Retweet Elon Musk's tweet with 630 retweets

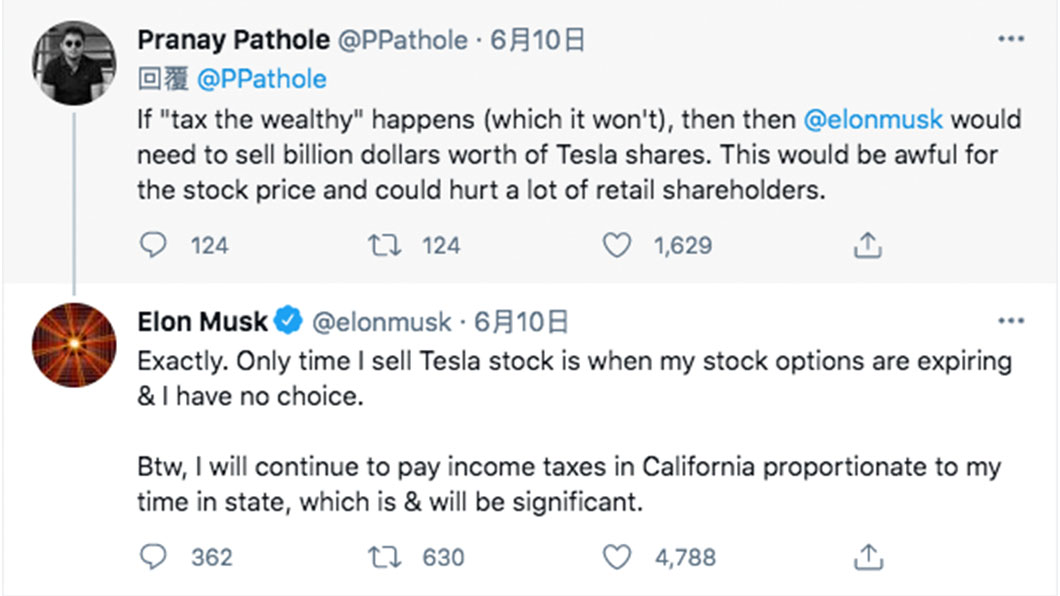[385, 557]
